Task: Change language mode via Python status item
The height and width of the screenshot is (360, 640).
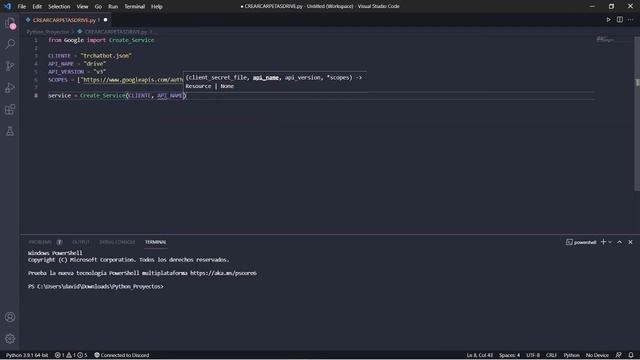Action: 571,355
